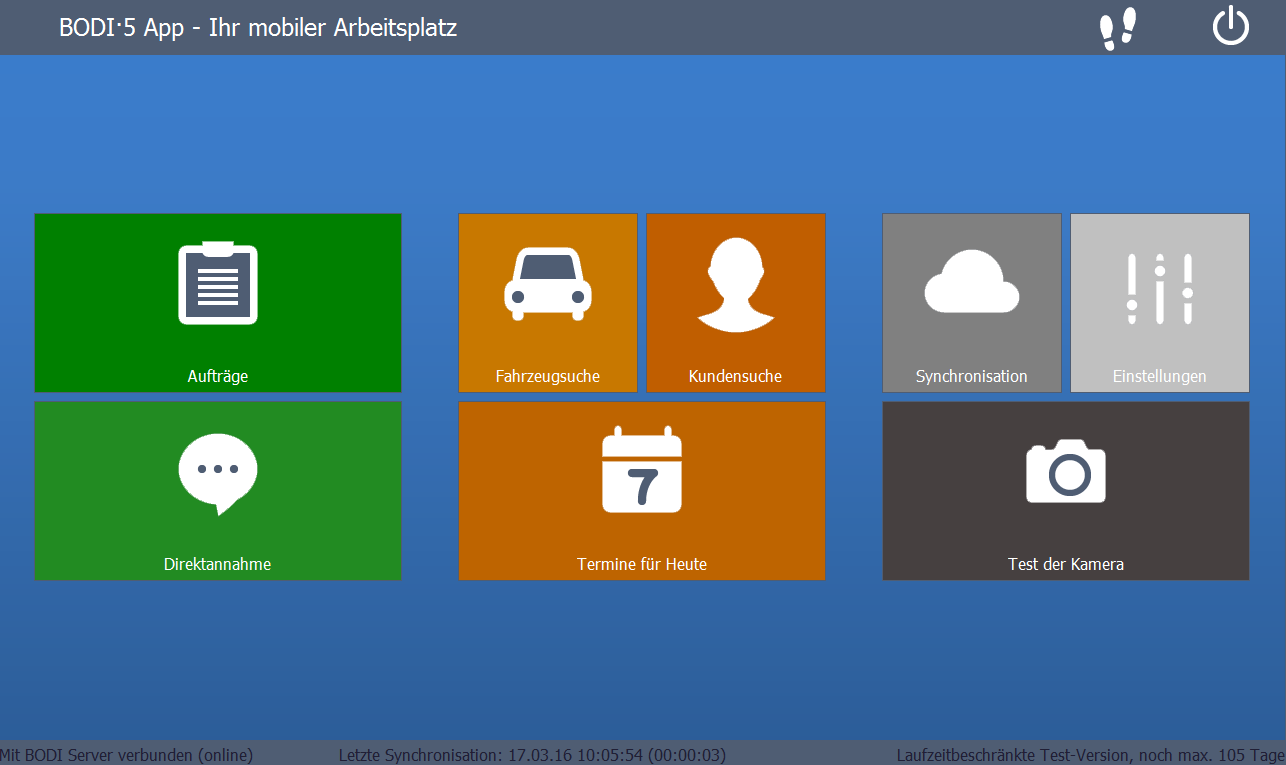Open Einstellungen via its label
This screenshot has height=765, width=1286.
coord(1160,377)
